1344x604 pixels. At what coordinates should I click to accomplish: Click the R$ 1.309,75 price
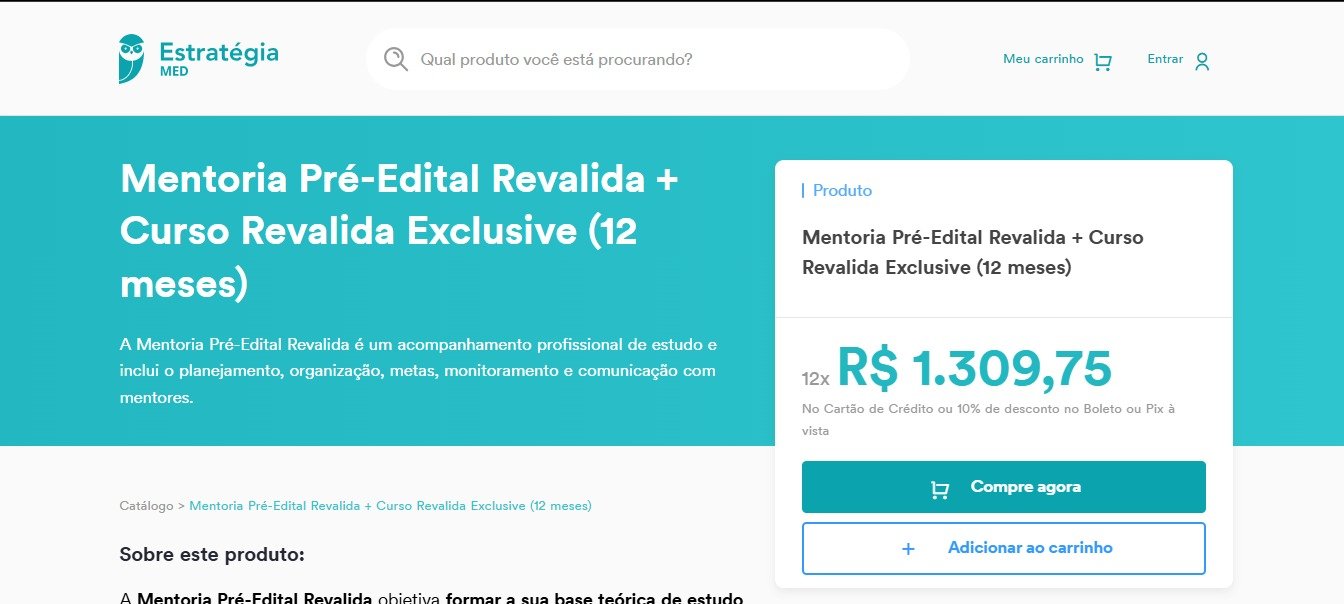(974, 367)
